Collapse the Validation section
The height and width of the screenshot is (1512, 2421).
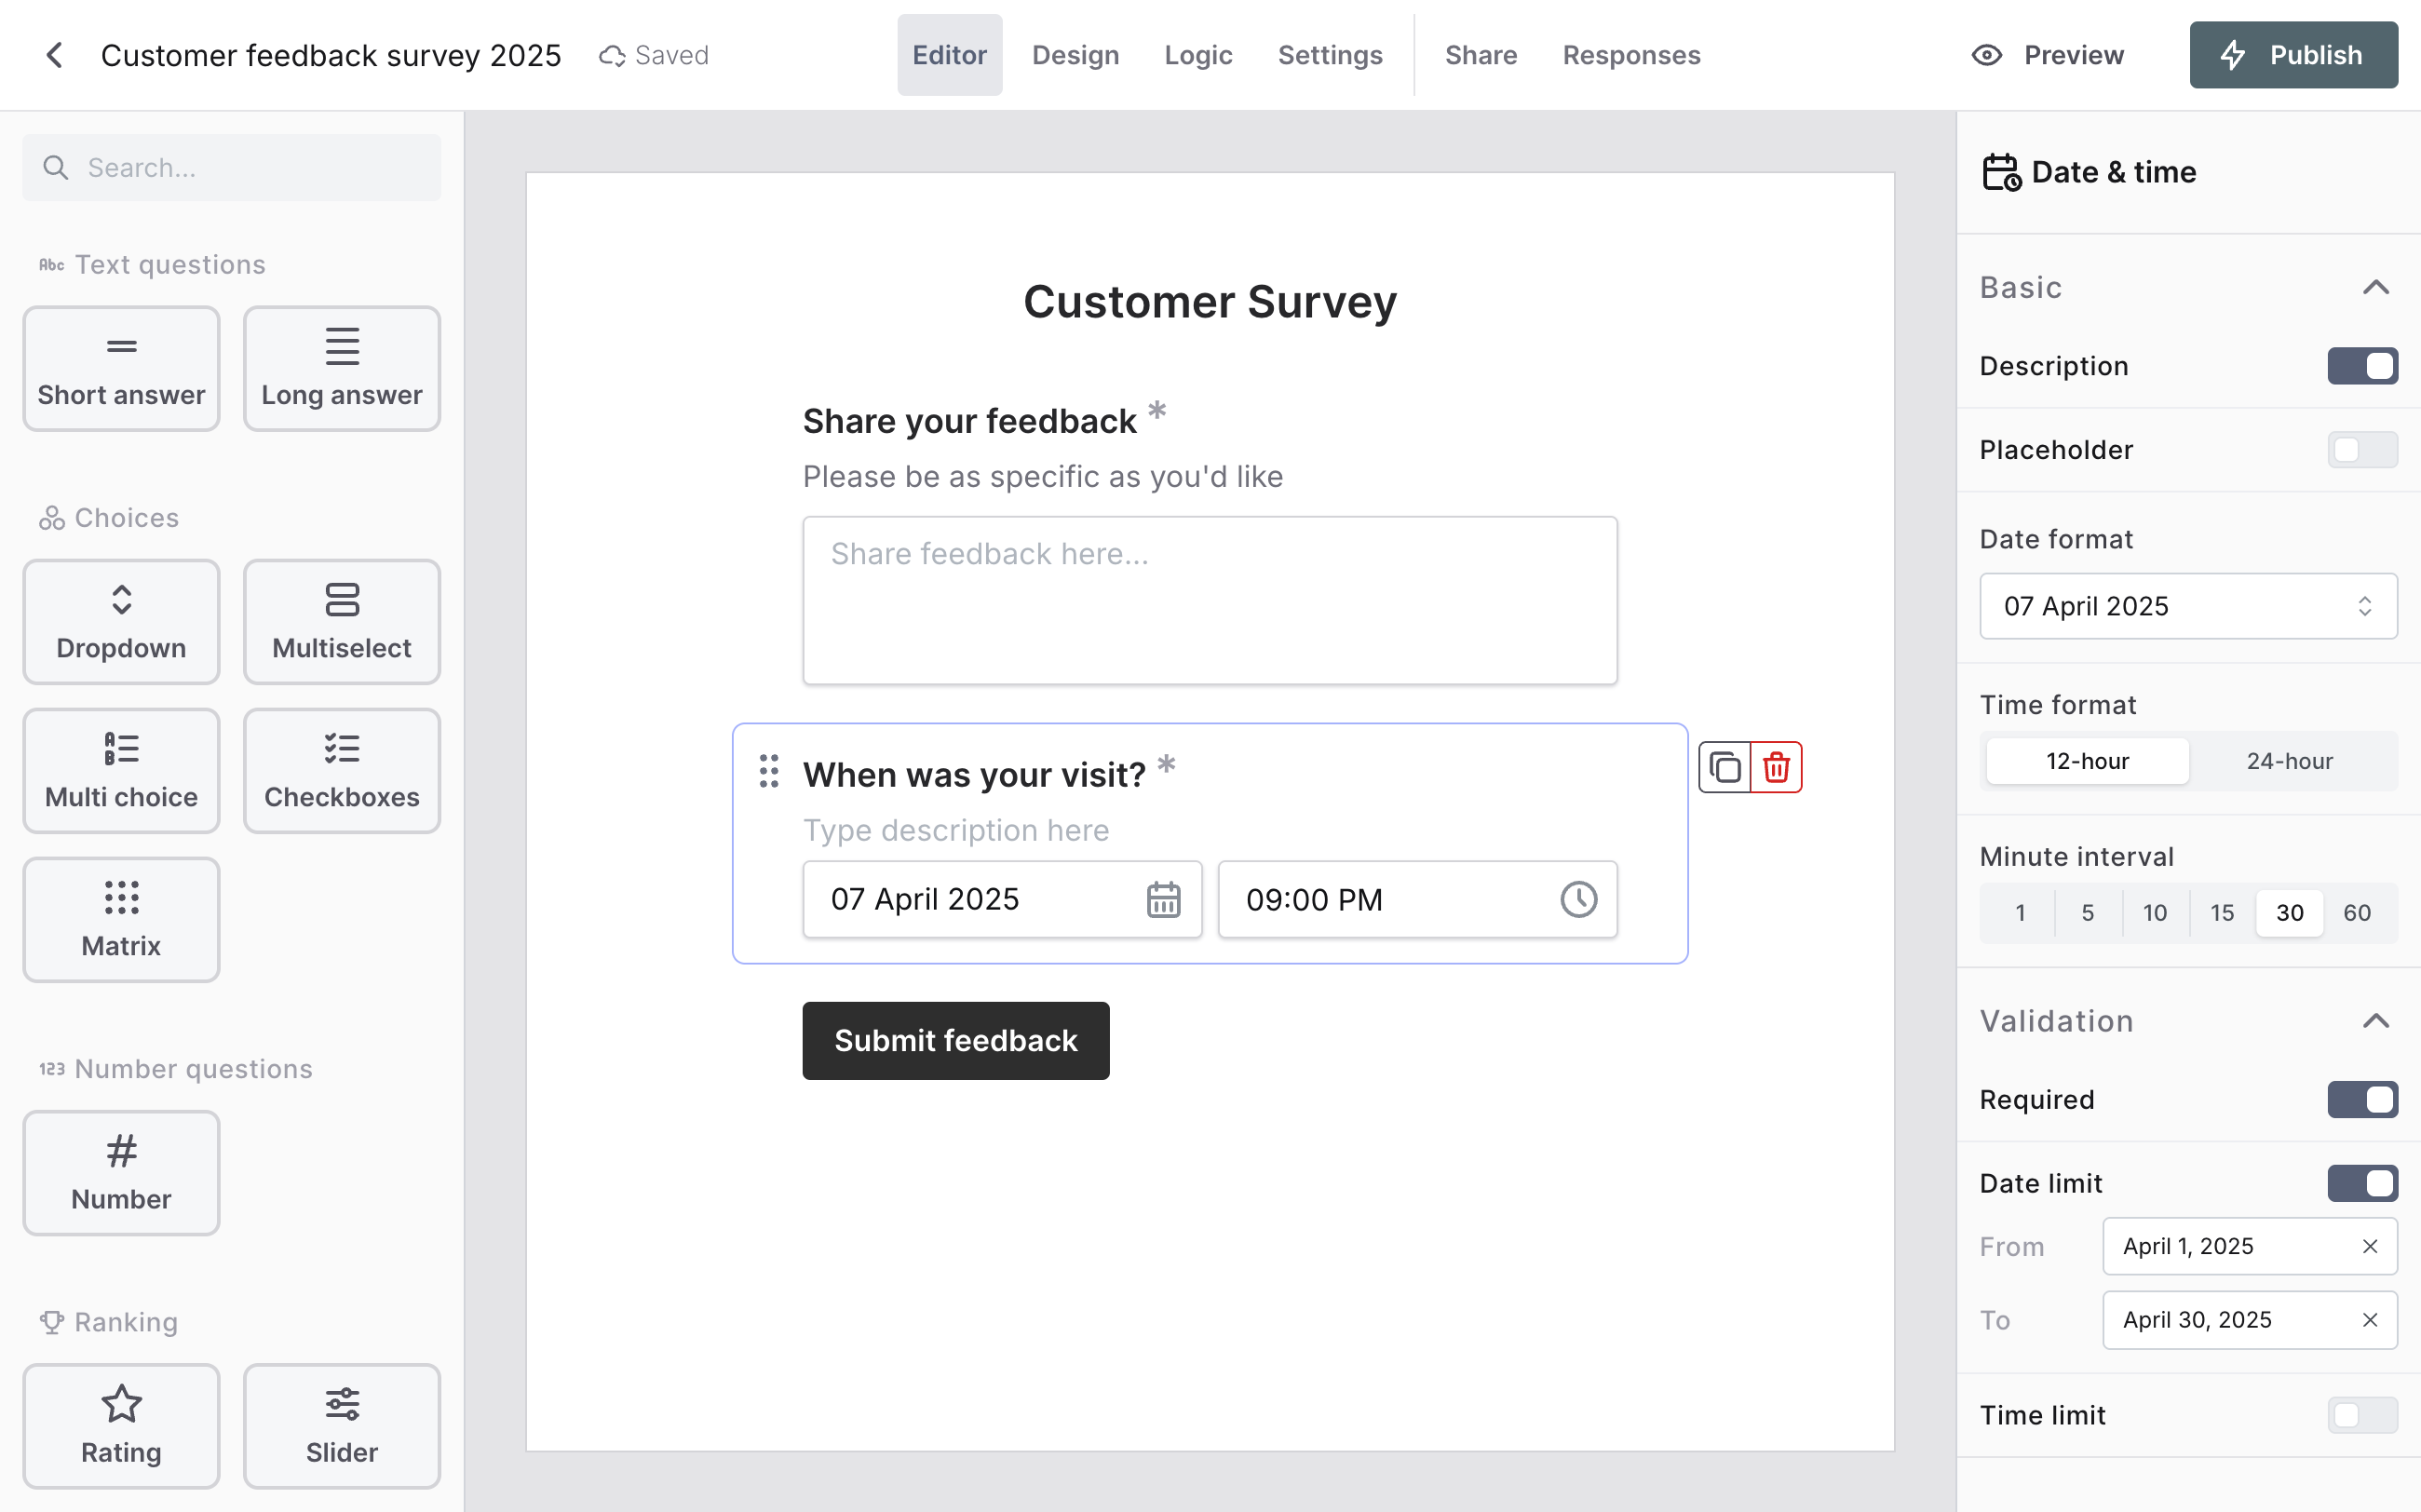pyautogui.click(x=2376, y=1021)
